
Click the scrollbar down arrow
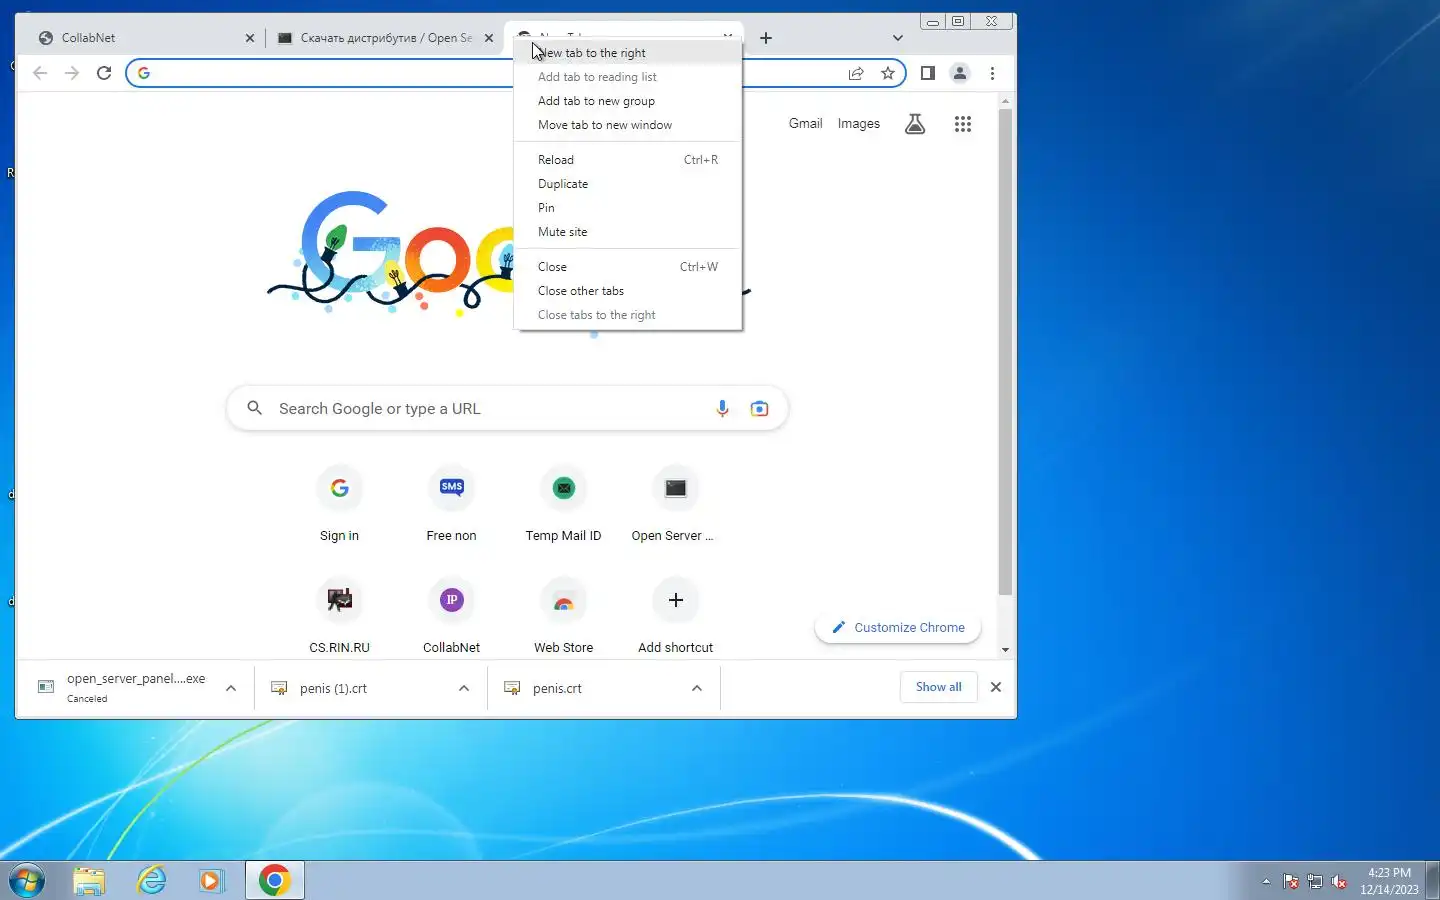[1005, 650]
